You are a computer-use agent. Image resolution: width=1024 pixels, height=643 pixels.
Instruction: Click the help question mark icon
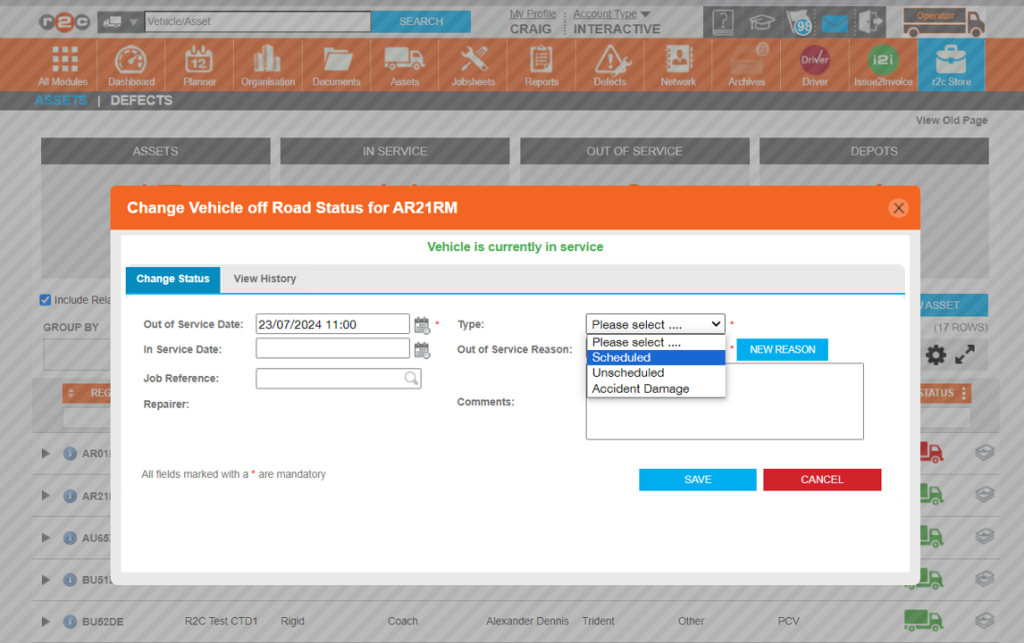coord(723,23)
